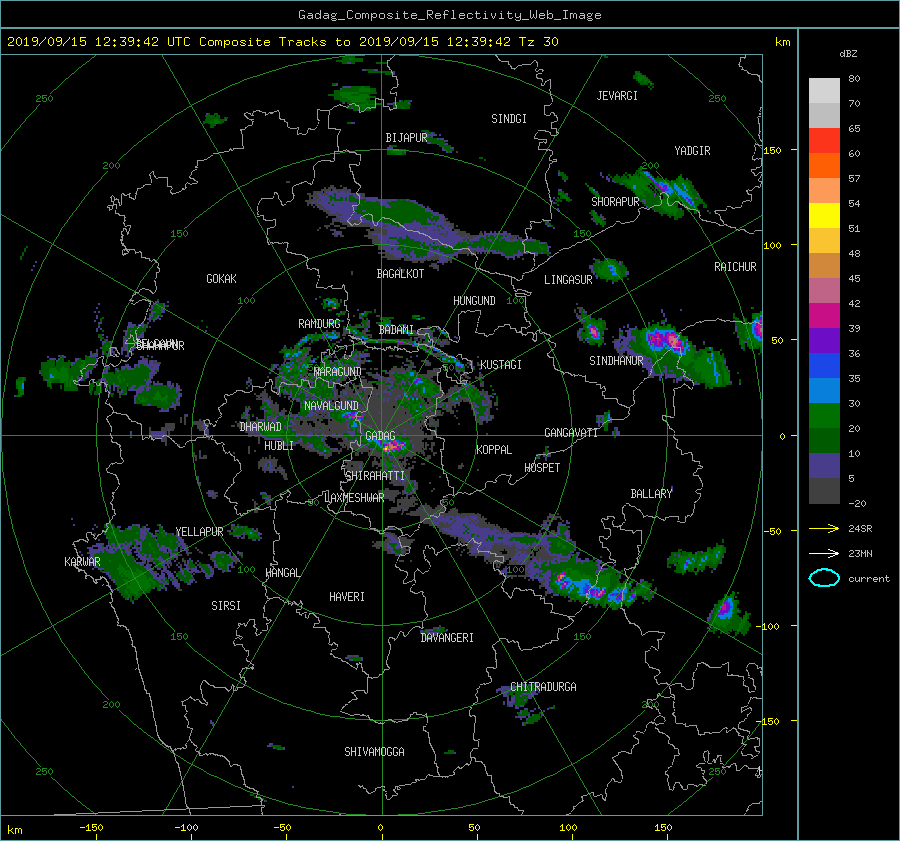Click the -20 value at legend bottom
900x841 pixels.
tap(857, 503)
